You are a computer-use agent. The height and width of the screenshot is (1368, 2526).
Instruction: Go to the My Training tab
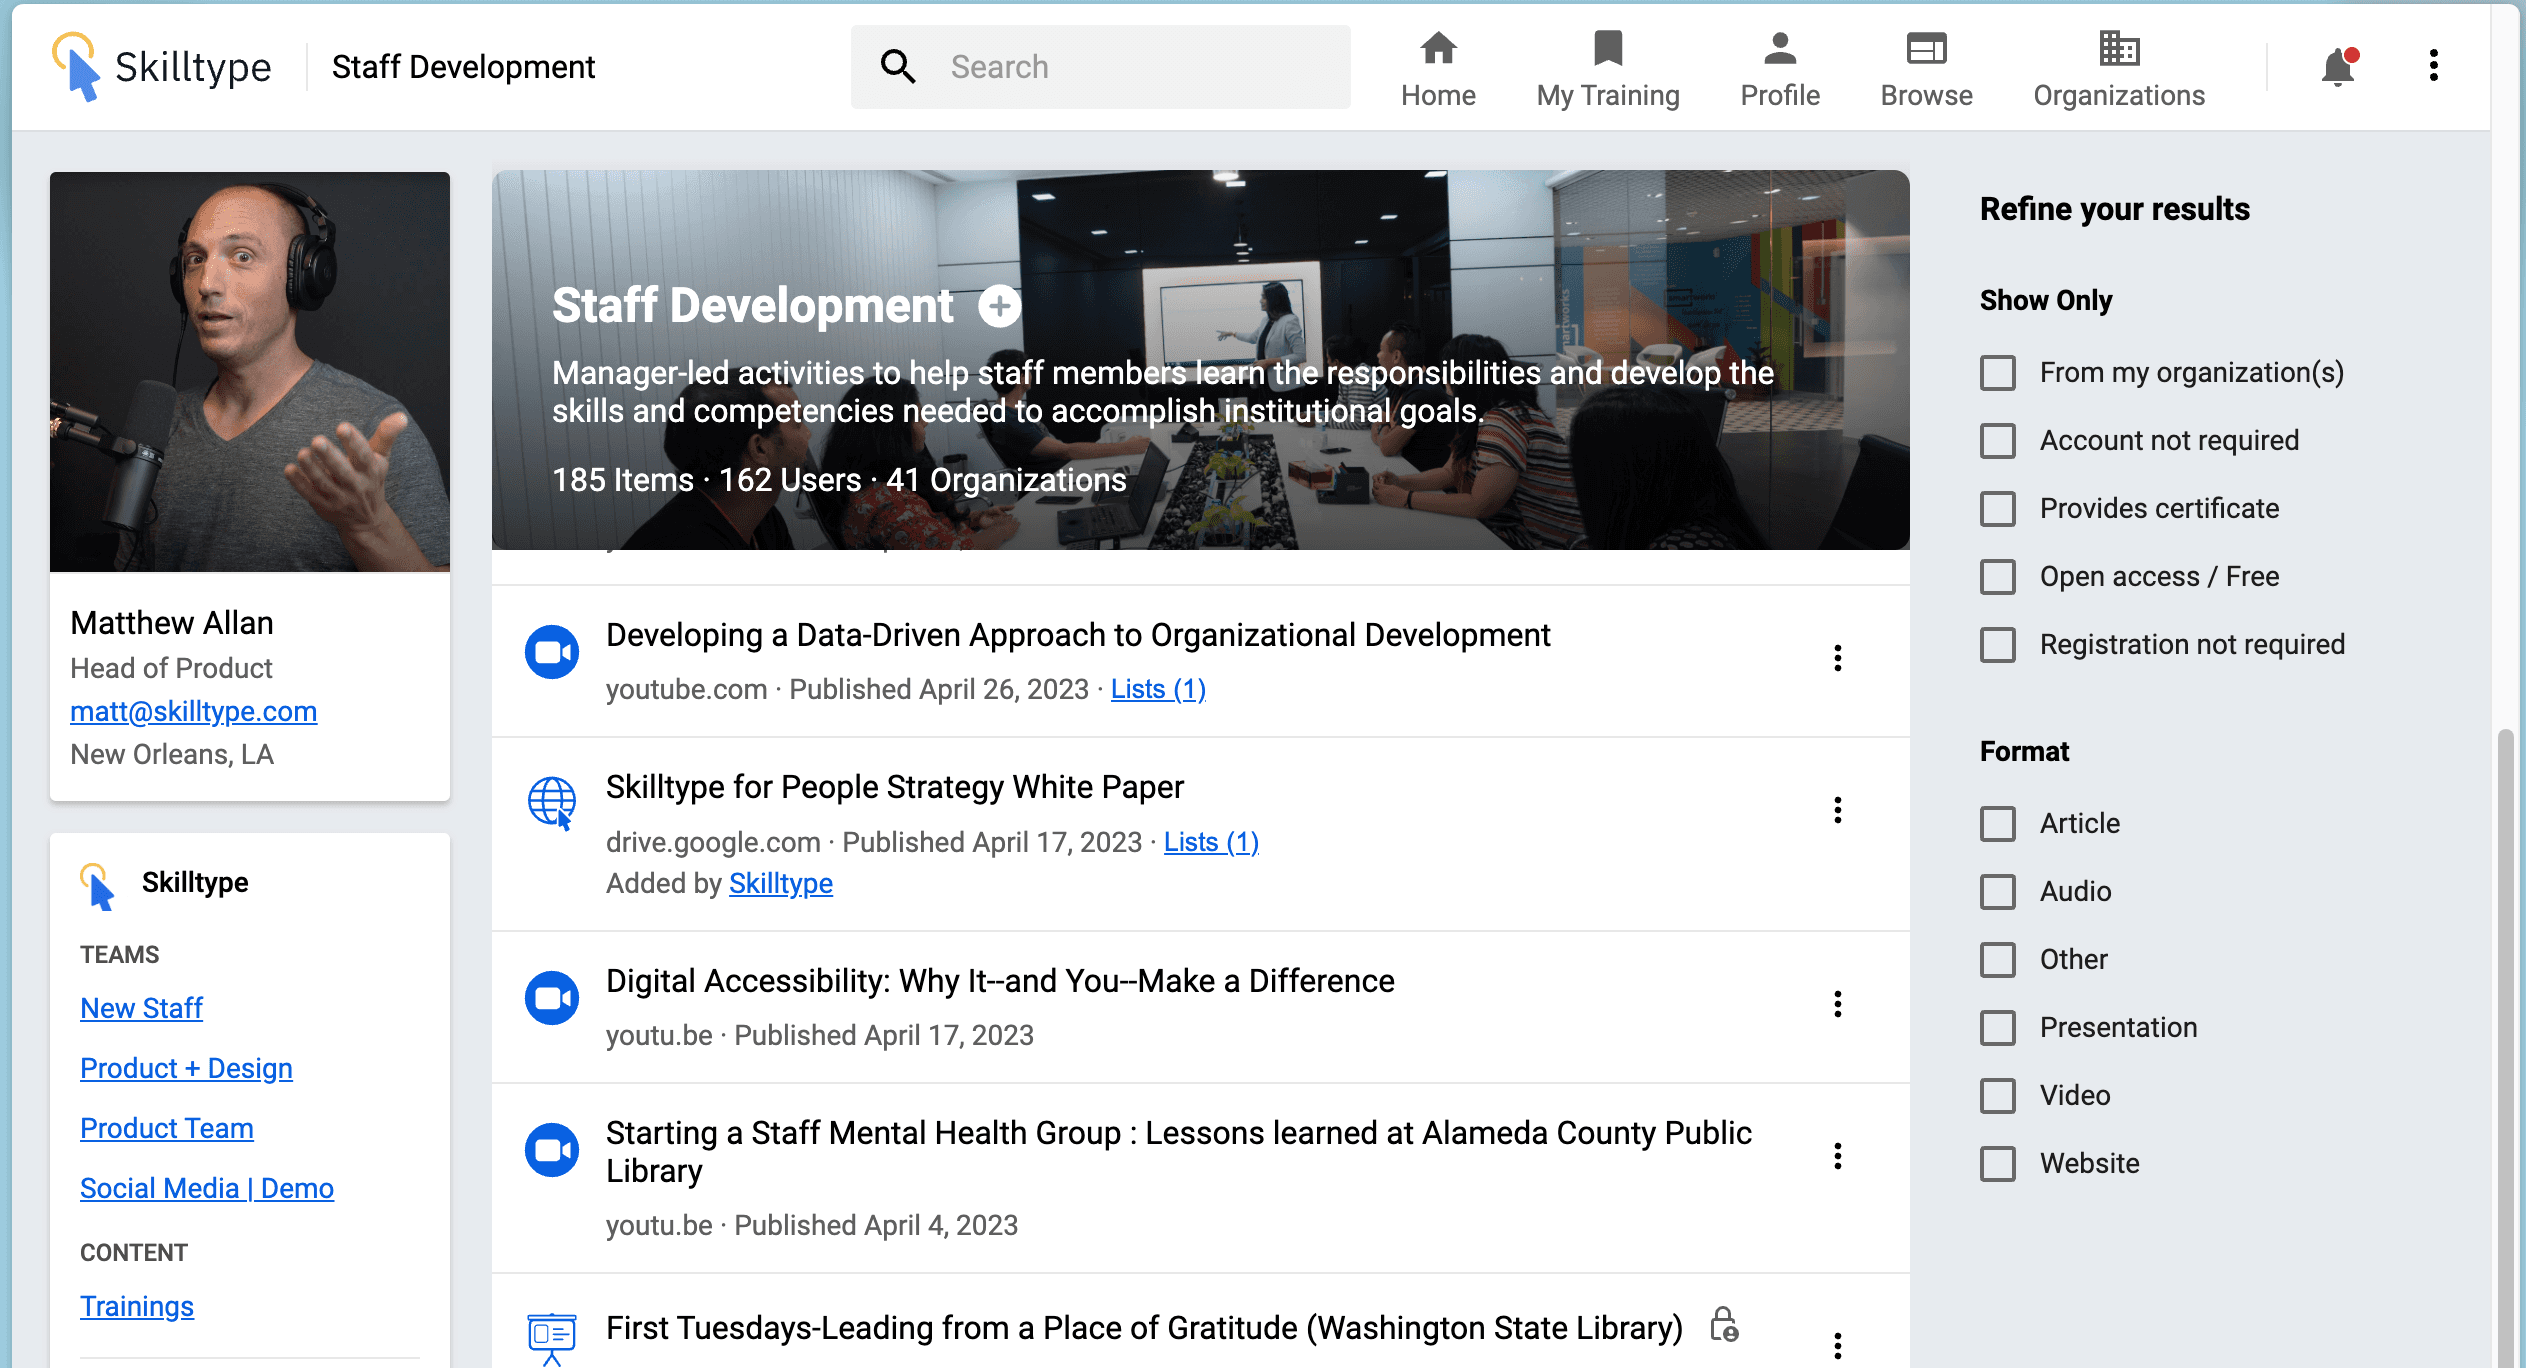point(1608,68)
